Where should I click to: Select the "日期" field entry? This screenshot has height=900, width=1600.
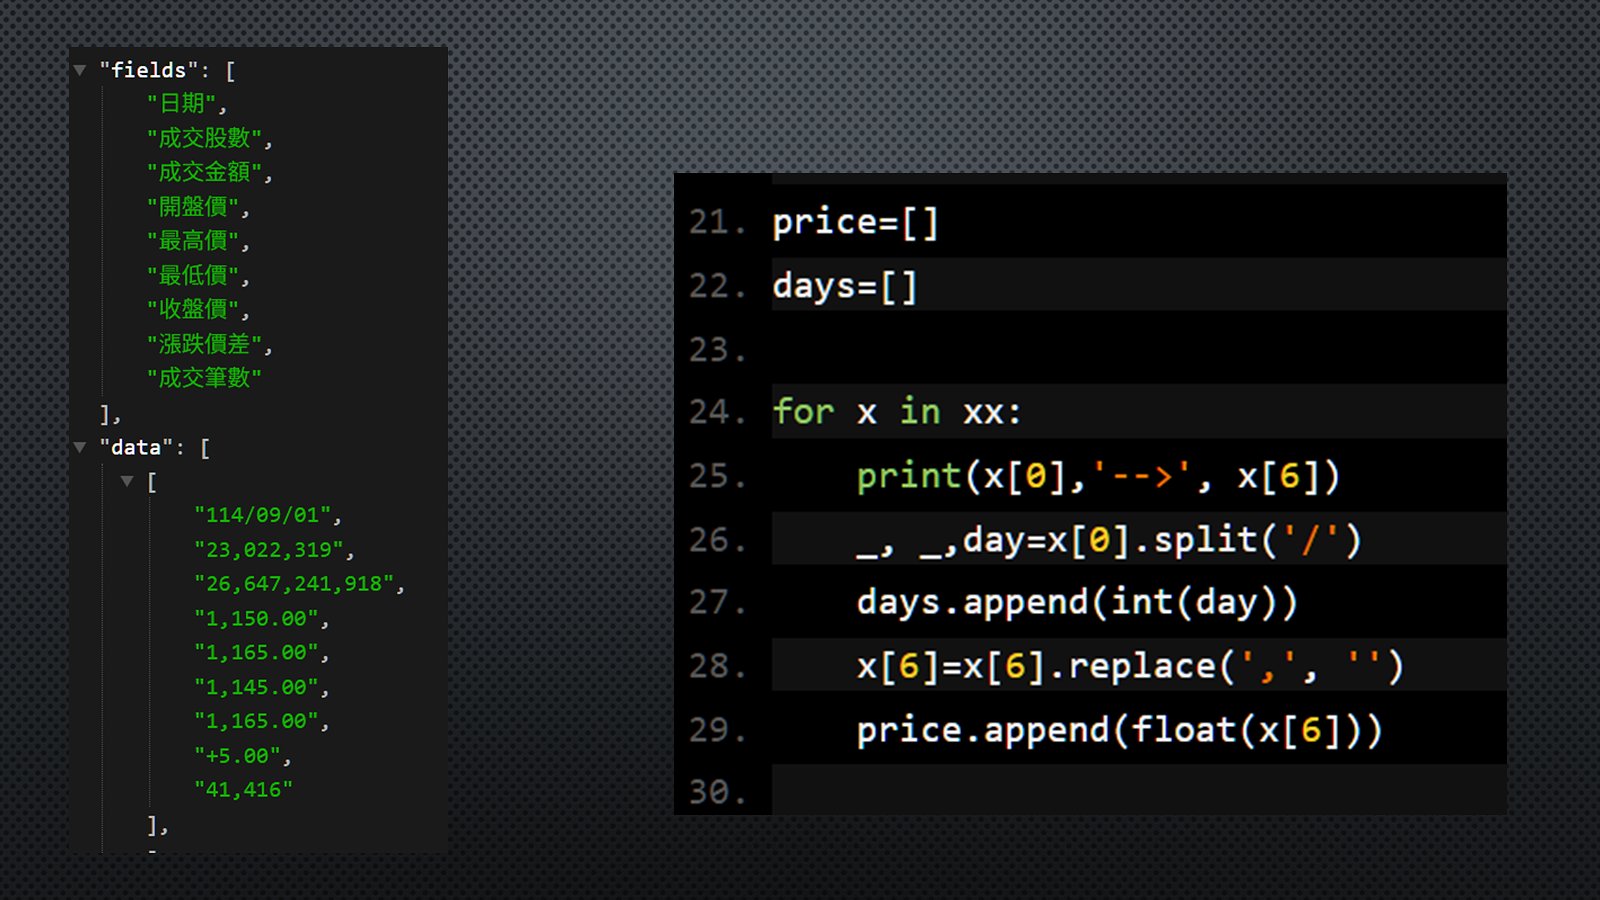(x=186, y=104)
